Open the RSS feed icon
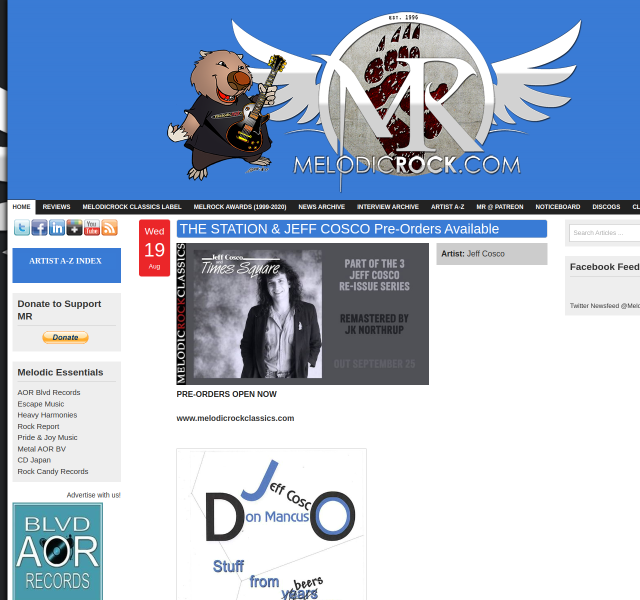The height and width of the screenshot is (600, 640). coord(109,227)
